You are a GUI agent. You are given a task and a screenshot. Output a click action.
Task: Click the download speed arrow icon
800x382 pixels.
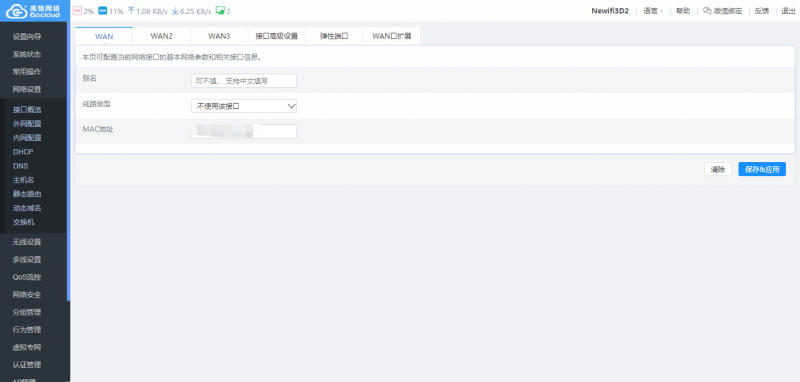click(x=175, y=11)
